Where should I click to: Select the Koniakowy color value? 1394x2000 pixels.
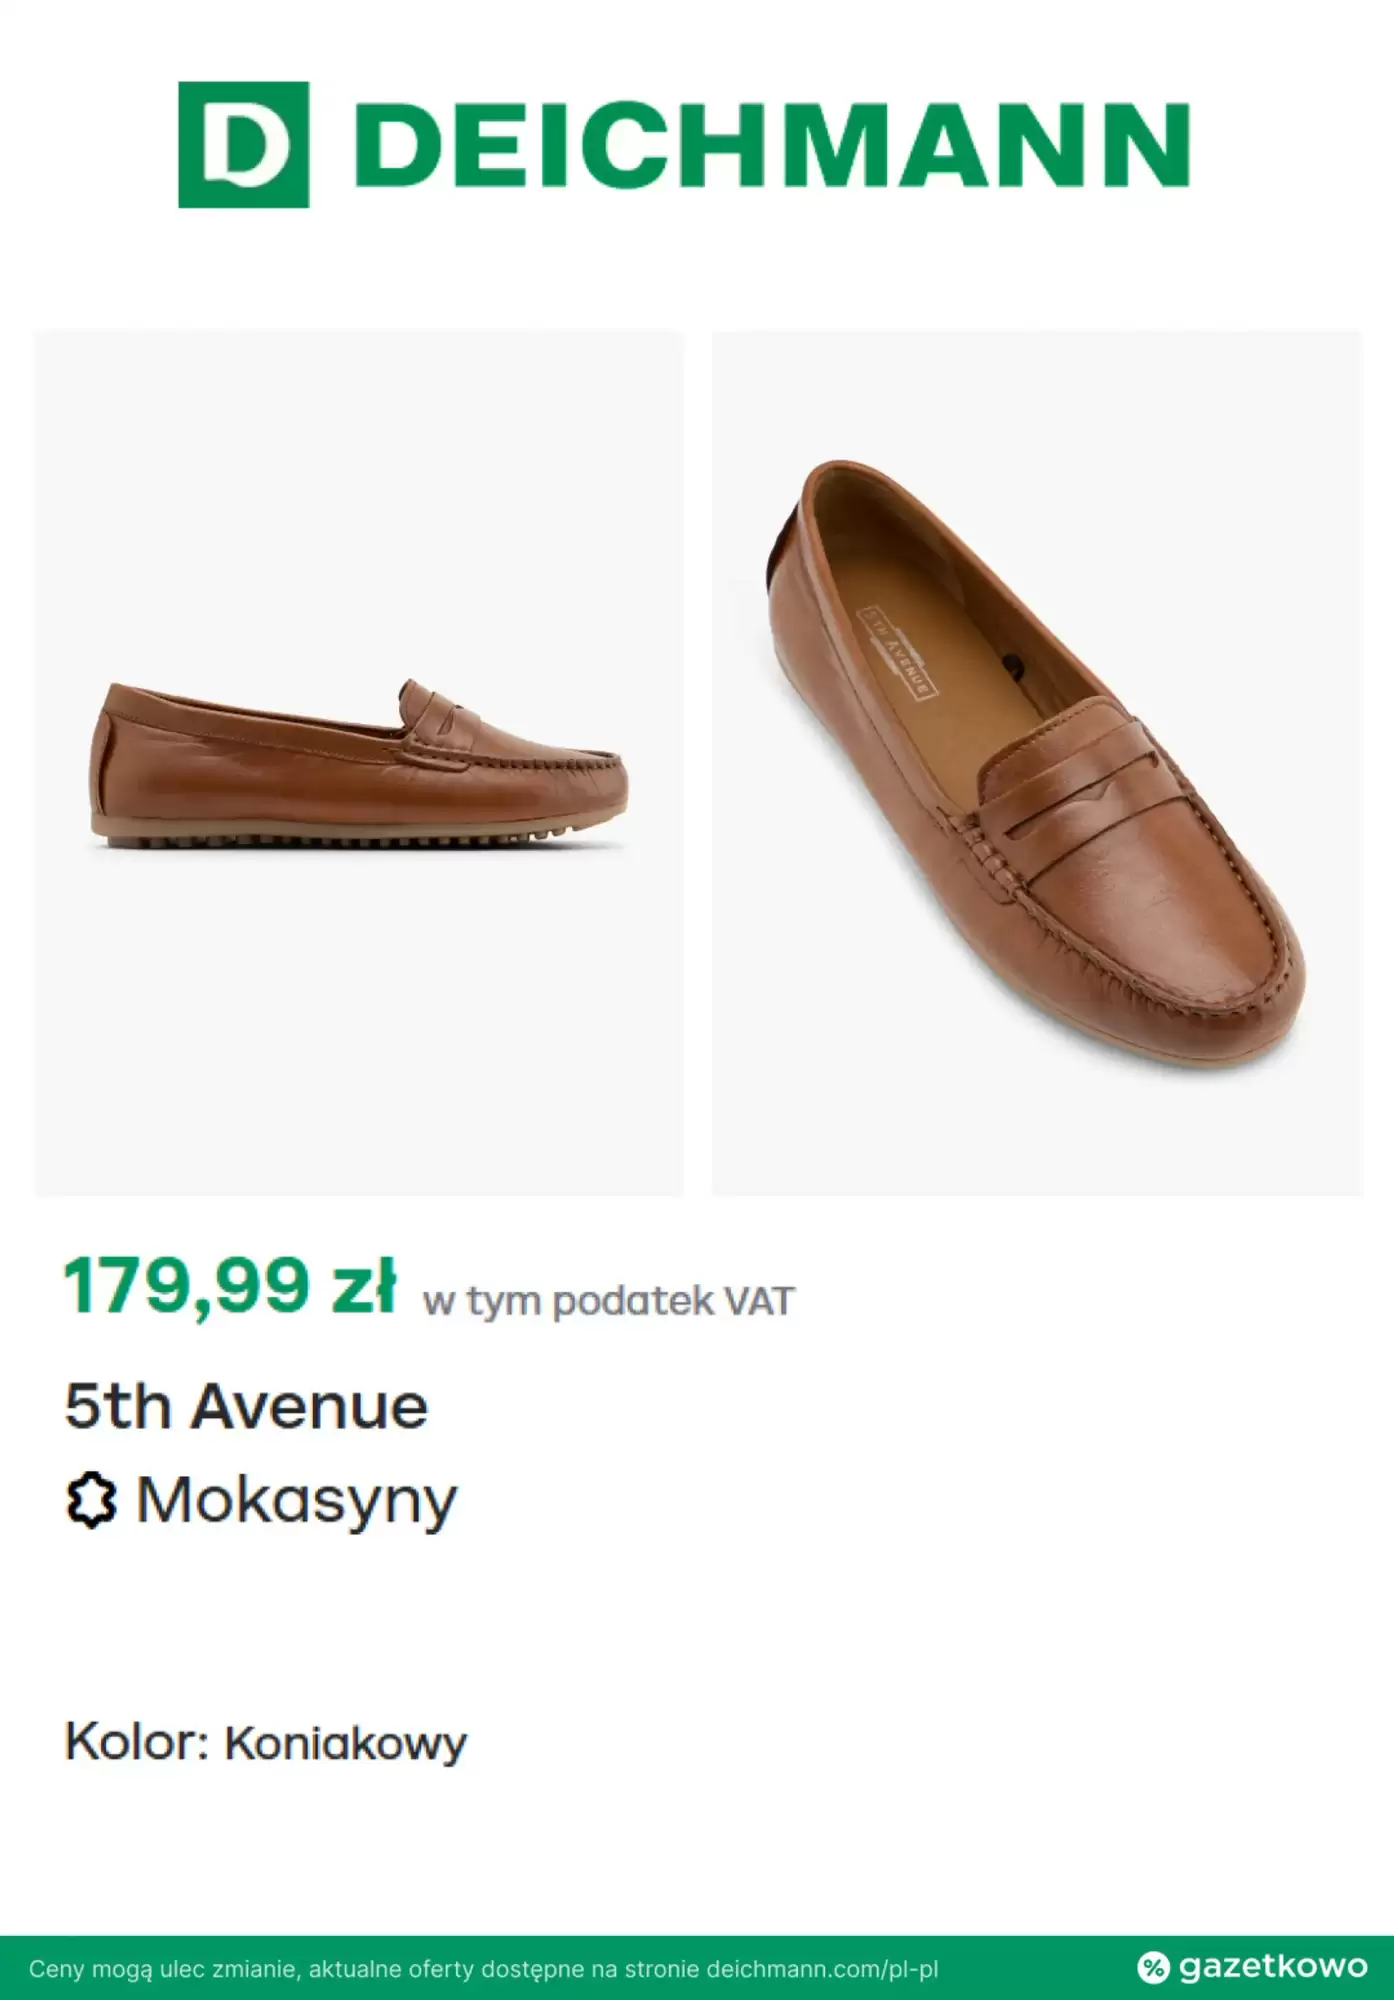pos(345,1744)
